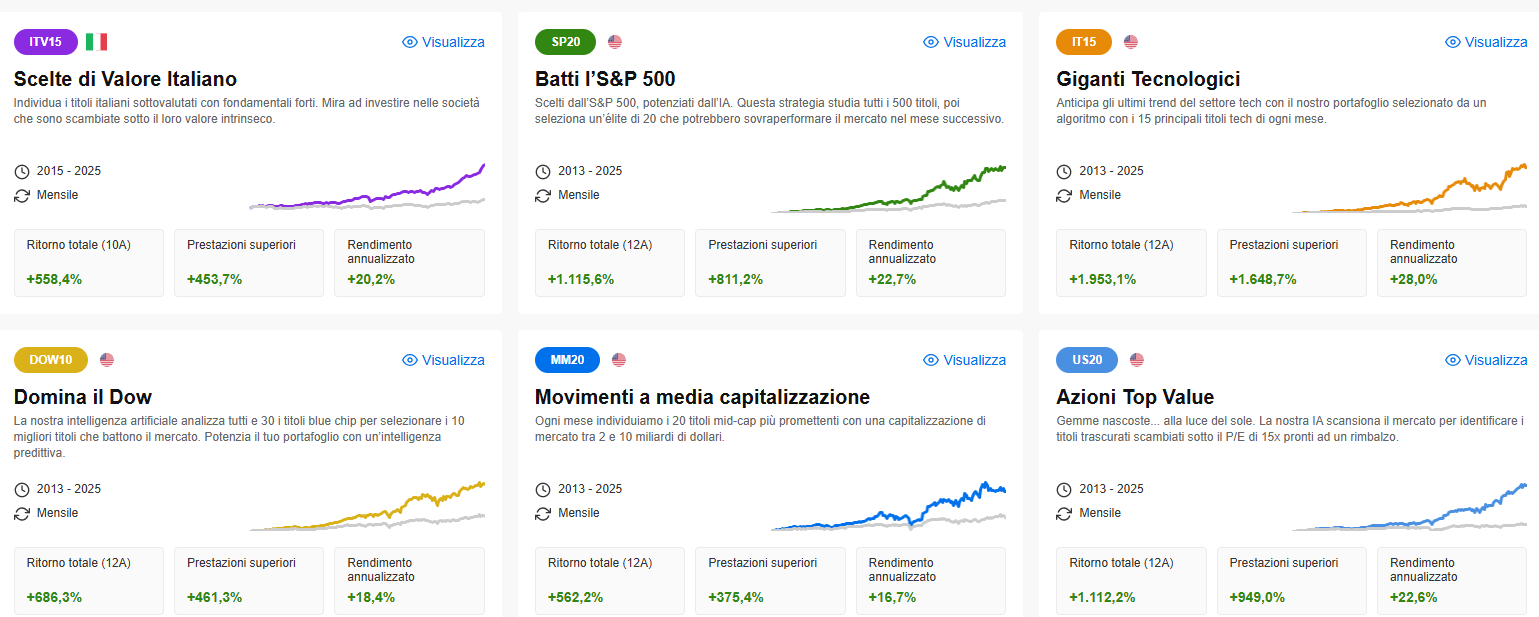This screenshot has height=617, width=1539.
Task: Click the clock icon in Domina il Dow card
Action: 22,489
